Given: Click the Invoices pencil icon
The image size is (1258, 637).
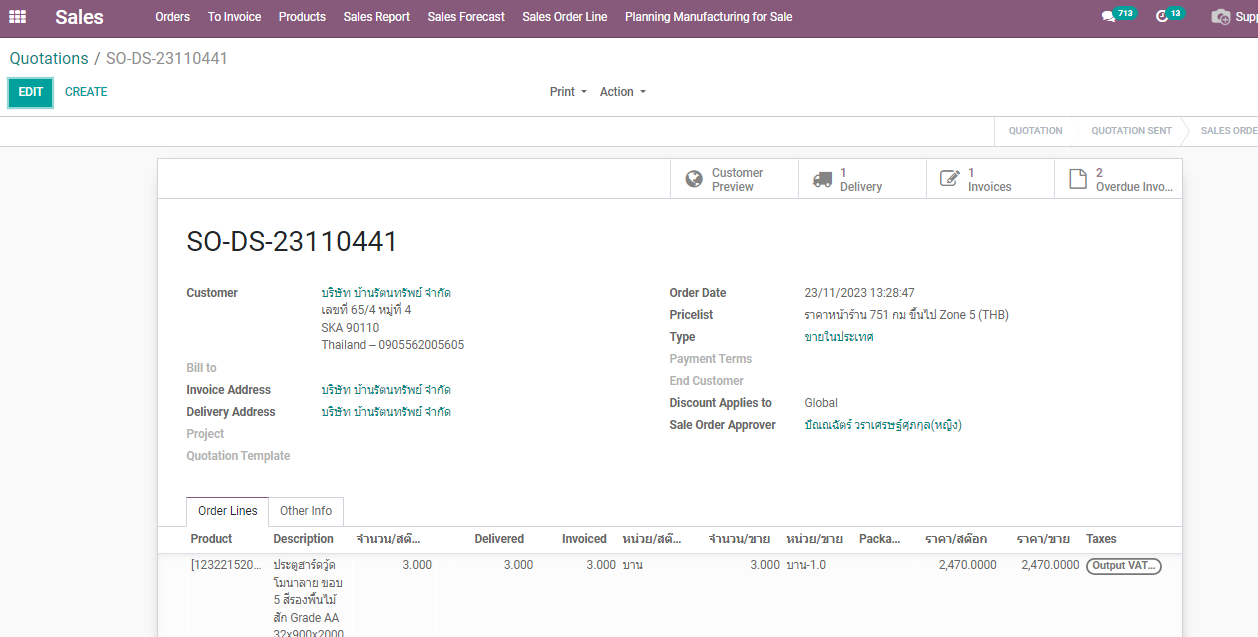Looking at the screenshot, I should pos(949,180).
